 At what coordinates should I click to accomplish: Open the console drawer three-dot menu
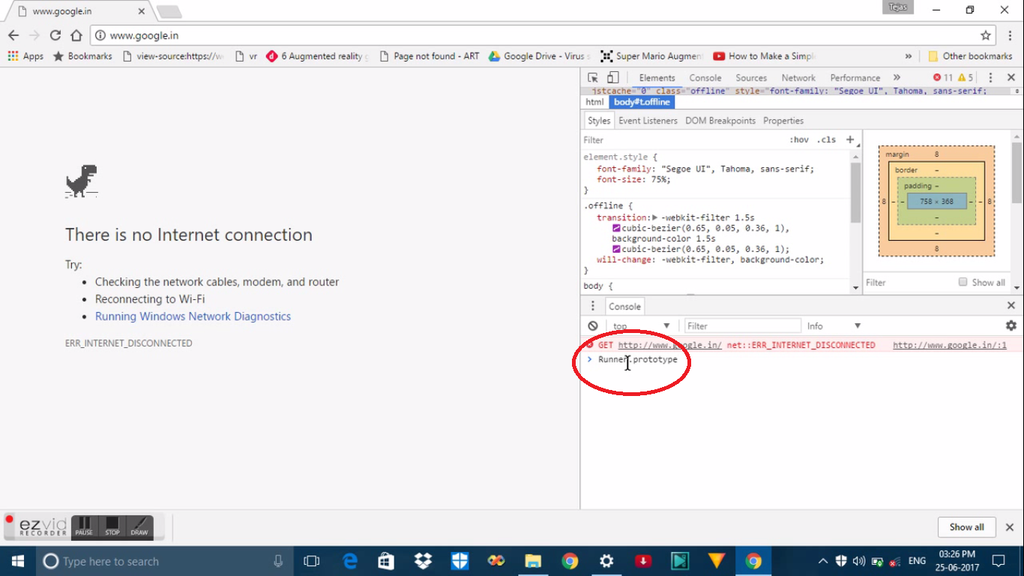(x=593, y=306)
